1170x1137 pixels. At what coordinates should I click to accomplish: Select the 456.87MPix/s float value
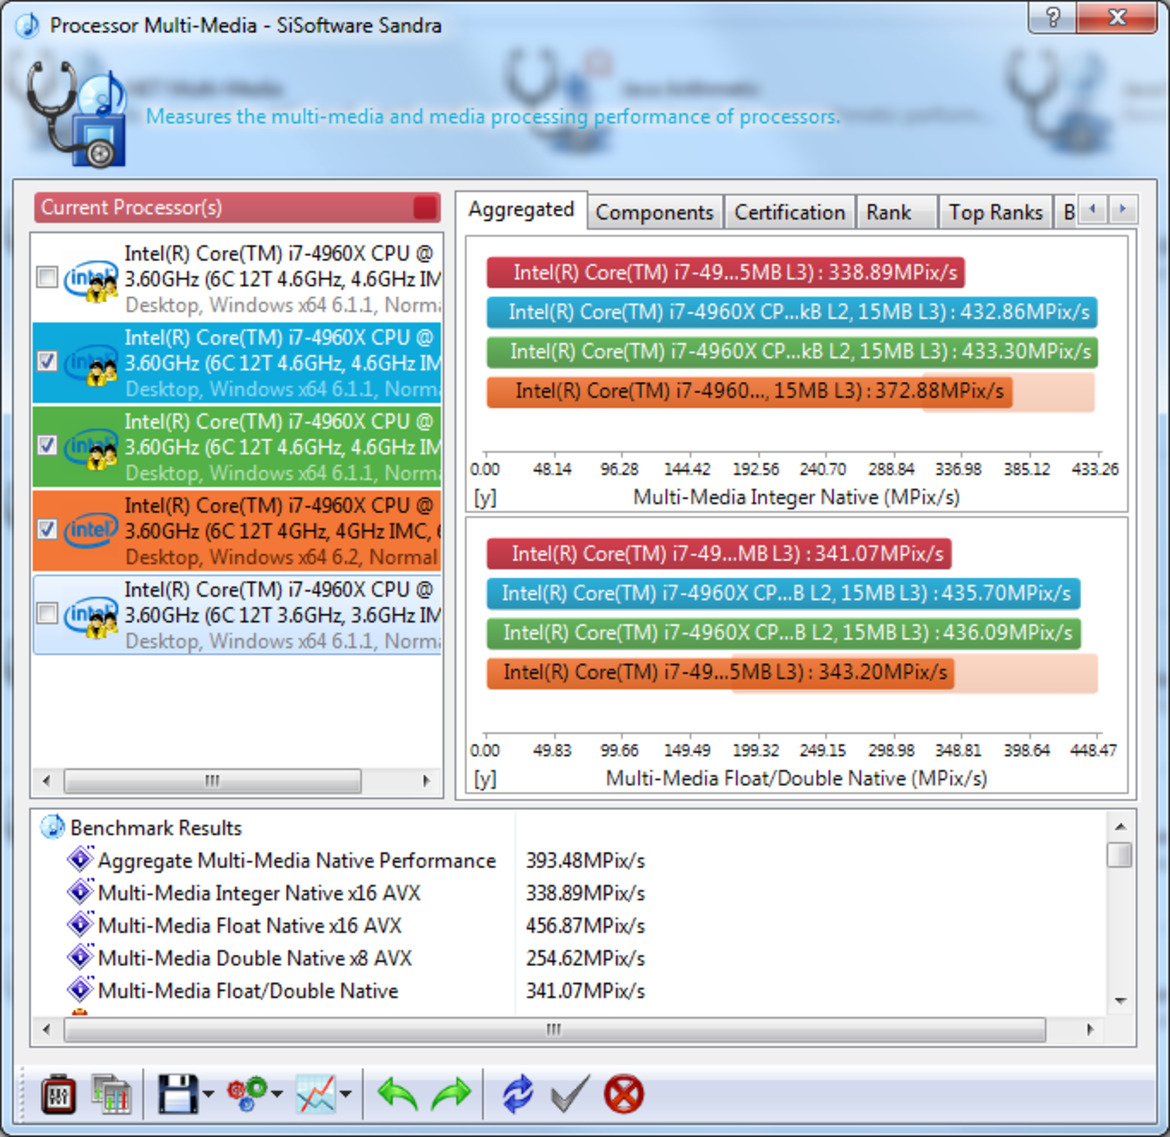pos(585,925)
